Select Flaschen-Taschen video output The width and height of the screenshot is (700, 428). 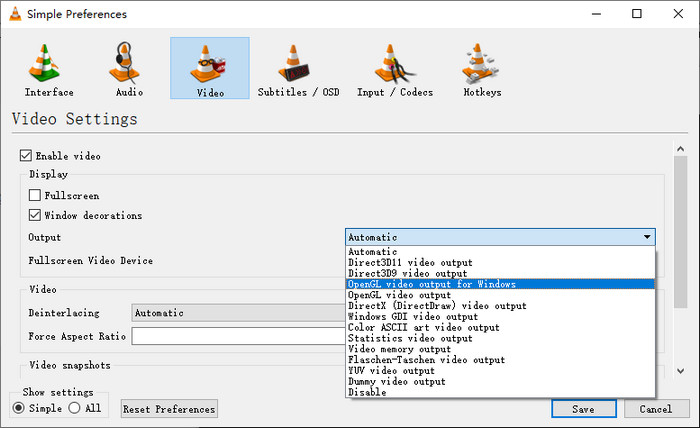click(500, 360)
